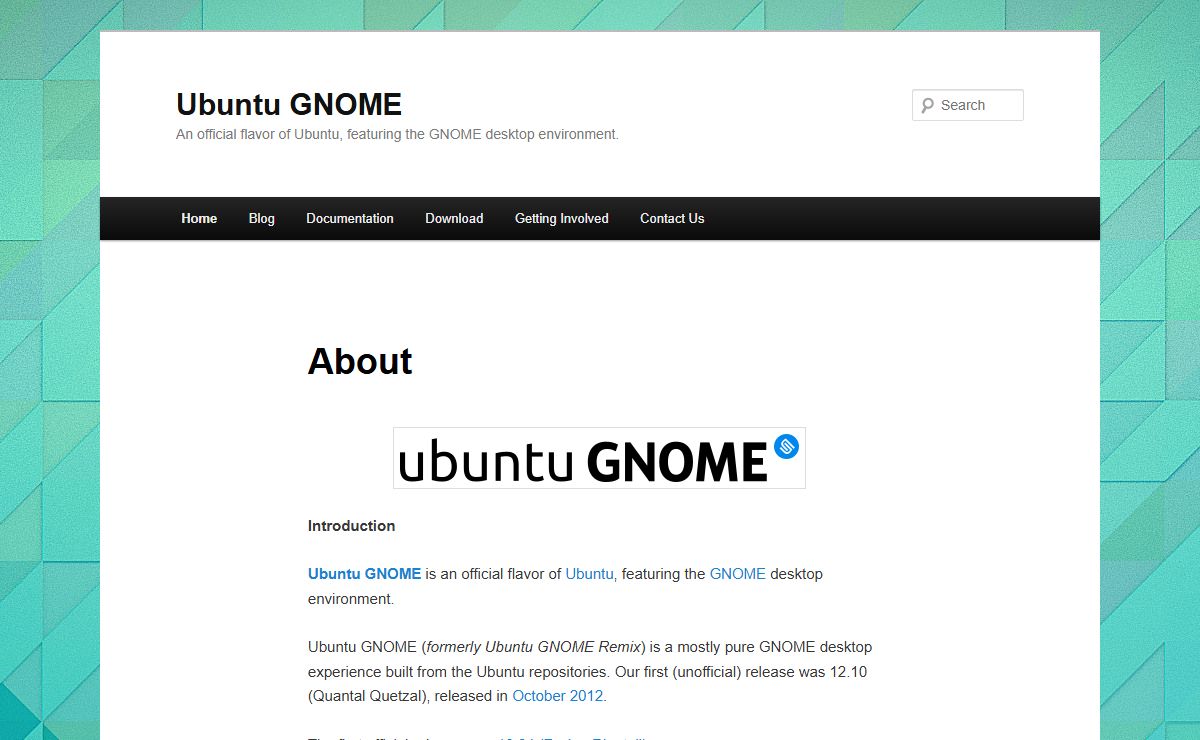Click the ubuntu GNOME logo image
The width and height of the screenshot is (1200, 740).
tap(598, 459)
